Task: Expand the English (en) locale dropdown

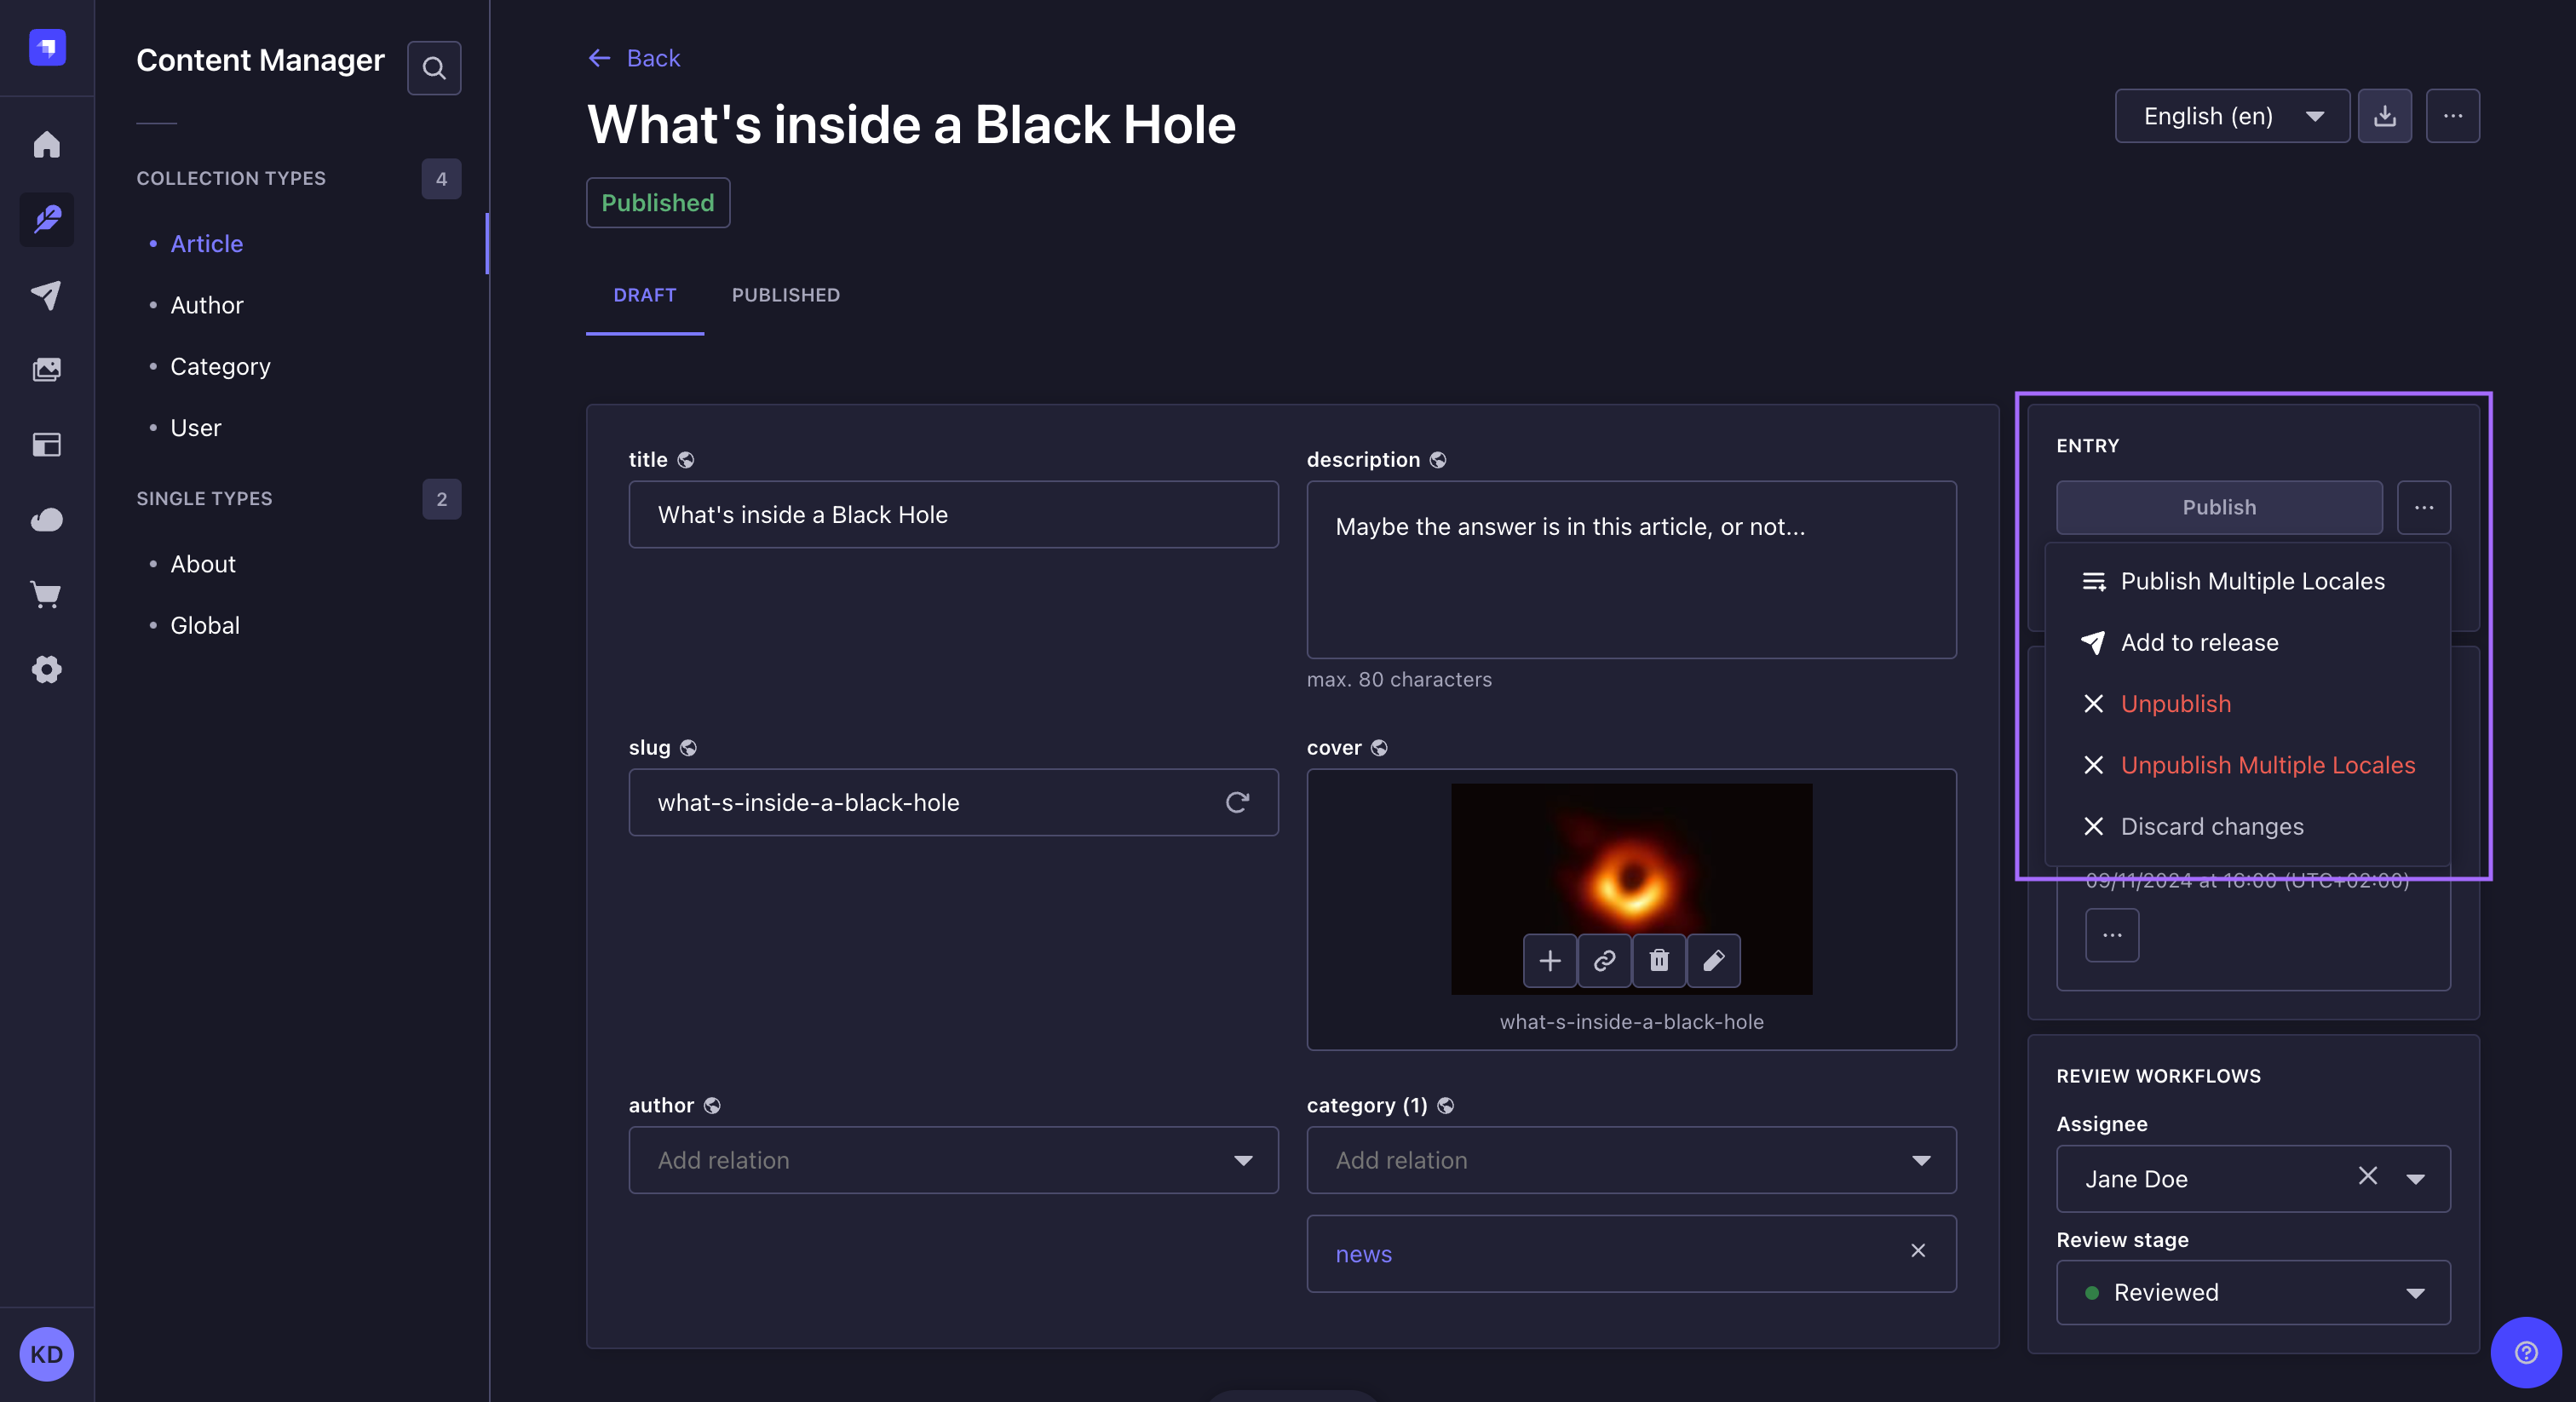Action: 2231,116
